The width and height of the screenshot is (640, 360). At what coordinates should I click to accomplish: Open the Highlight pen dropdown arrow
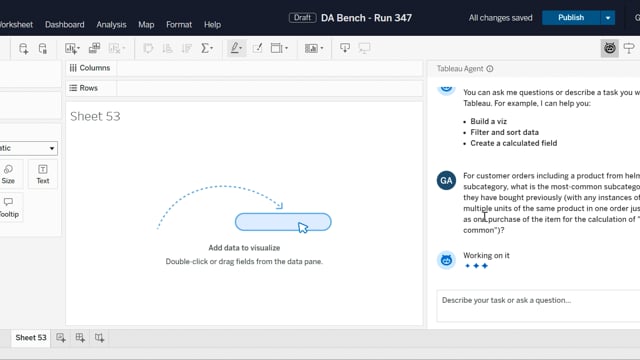[x=241, y=49]
